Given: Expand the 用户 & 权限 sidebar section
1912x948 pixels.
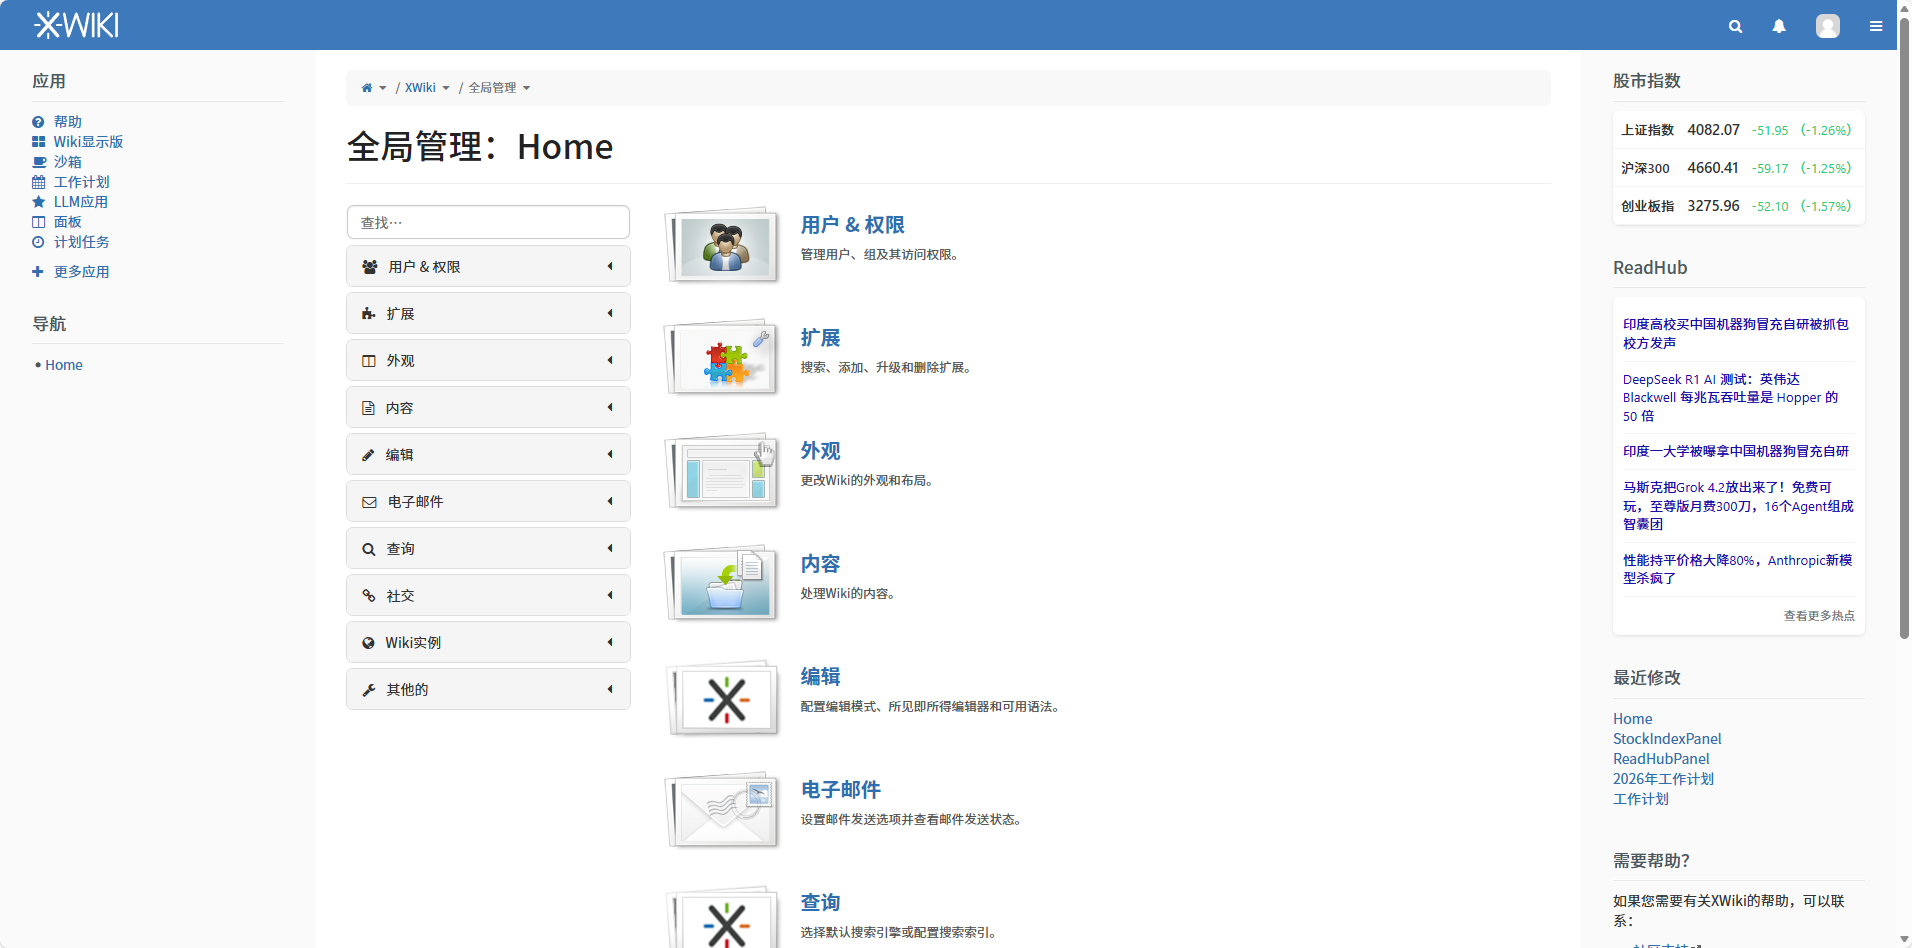Looking at the screenshot, I should pyautogui.click(x=488, y=267).
